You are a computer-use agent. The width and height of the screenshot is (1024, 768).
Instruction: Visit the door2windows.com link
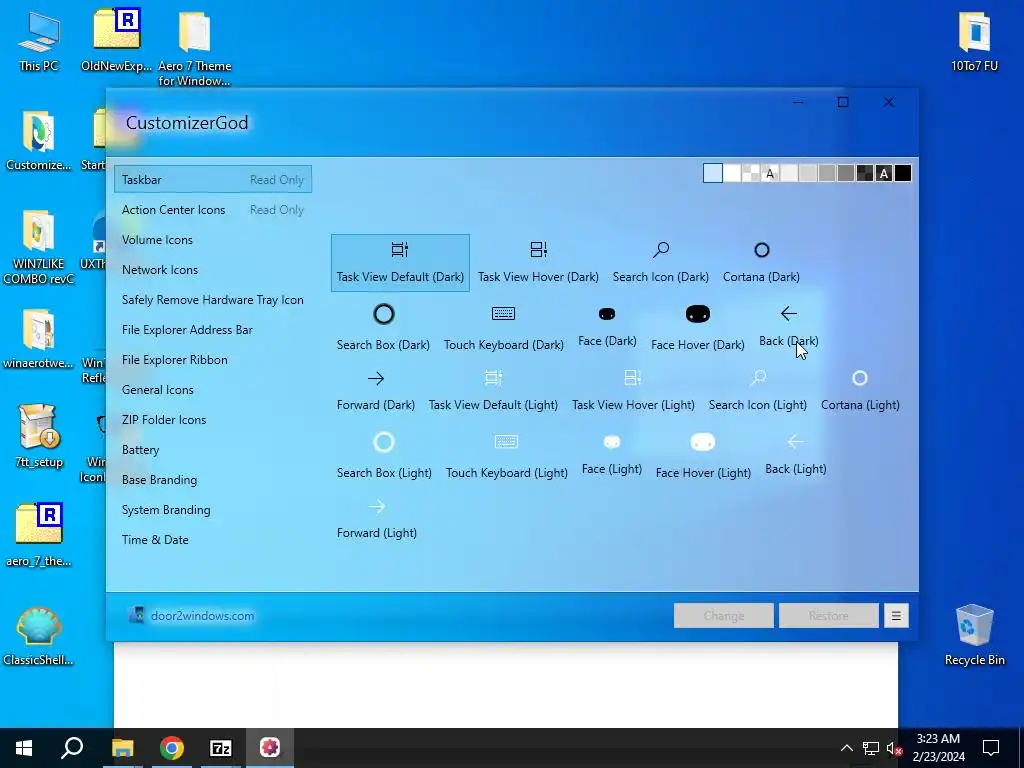[202, 616]
